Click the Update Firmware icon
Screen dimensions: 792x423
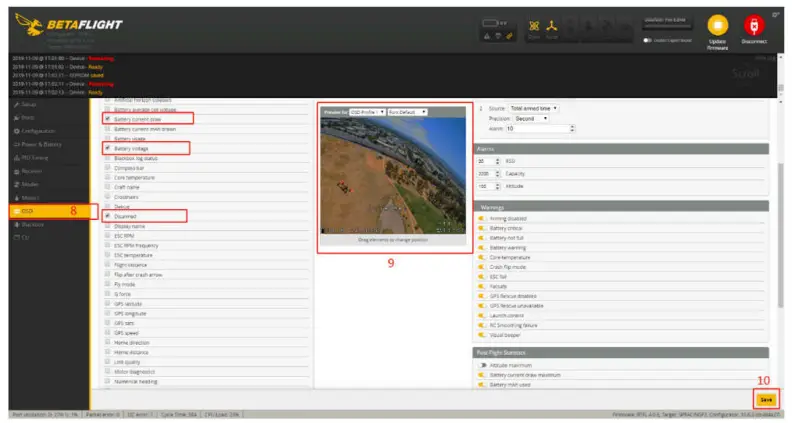pos(717,25)
